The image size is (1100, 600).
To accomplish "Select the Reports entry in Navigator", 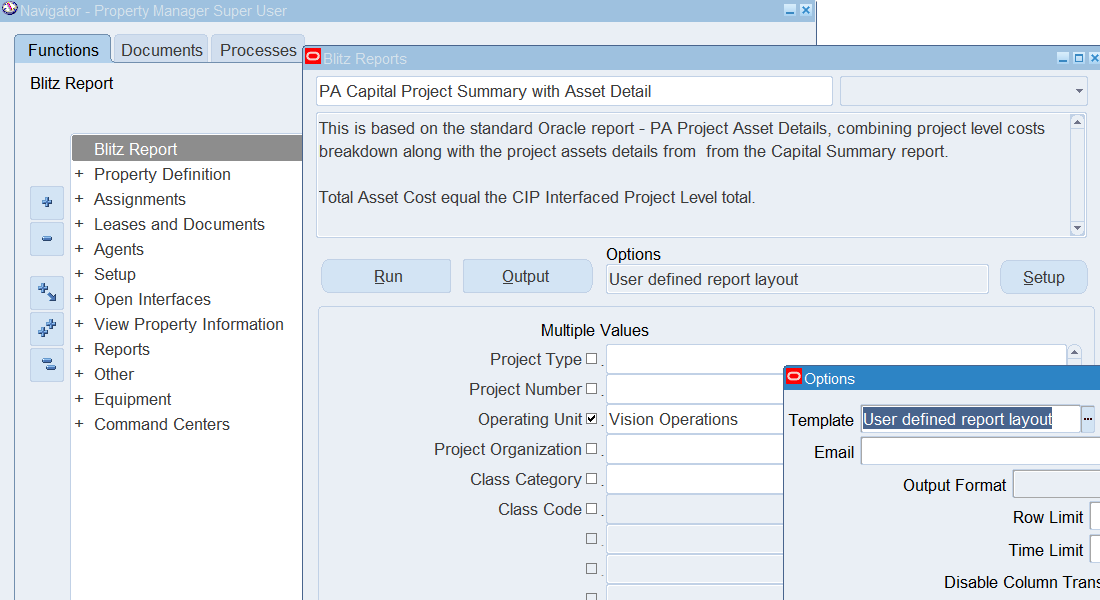I will (121, 349).
